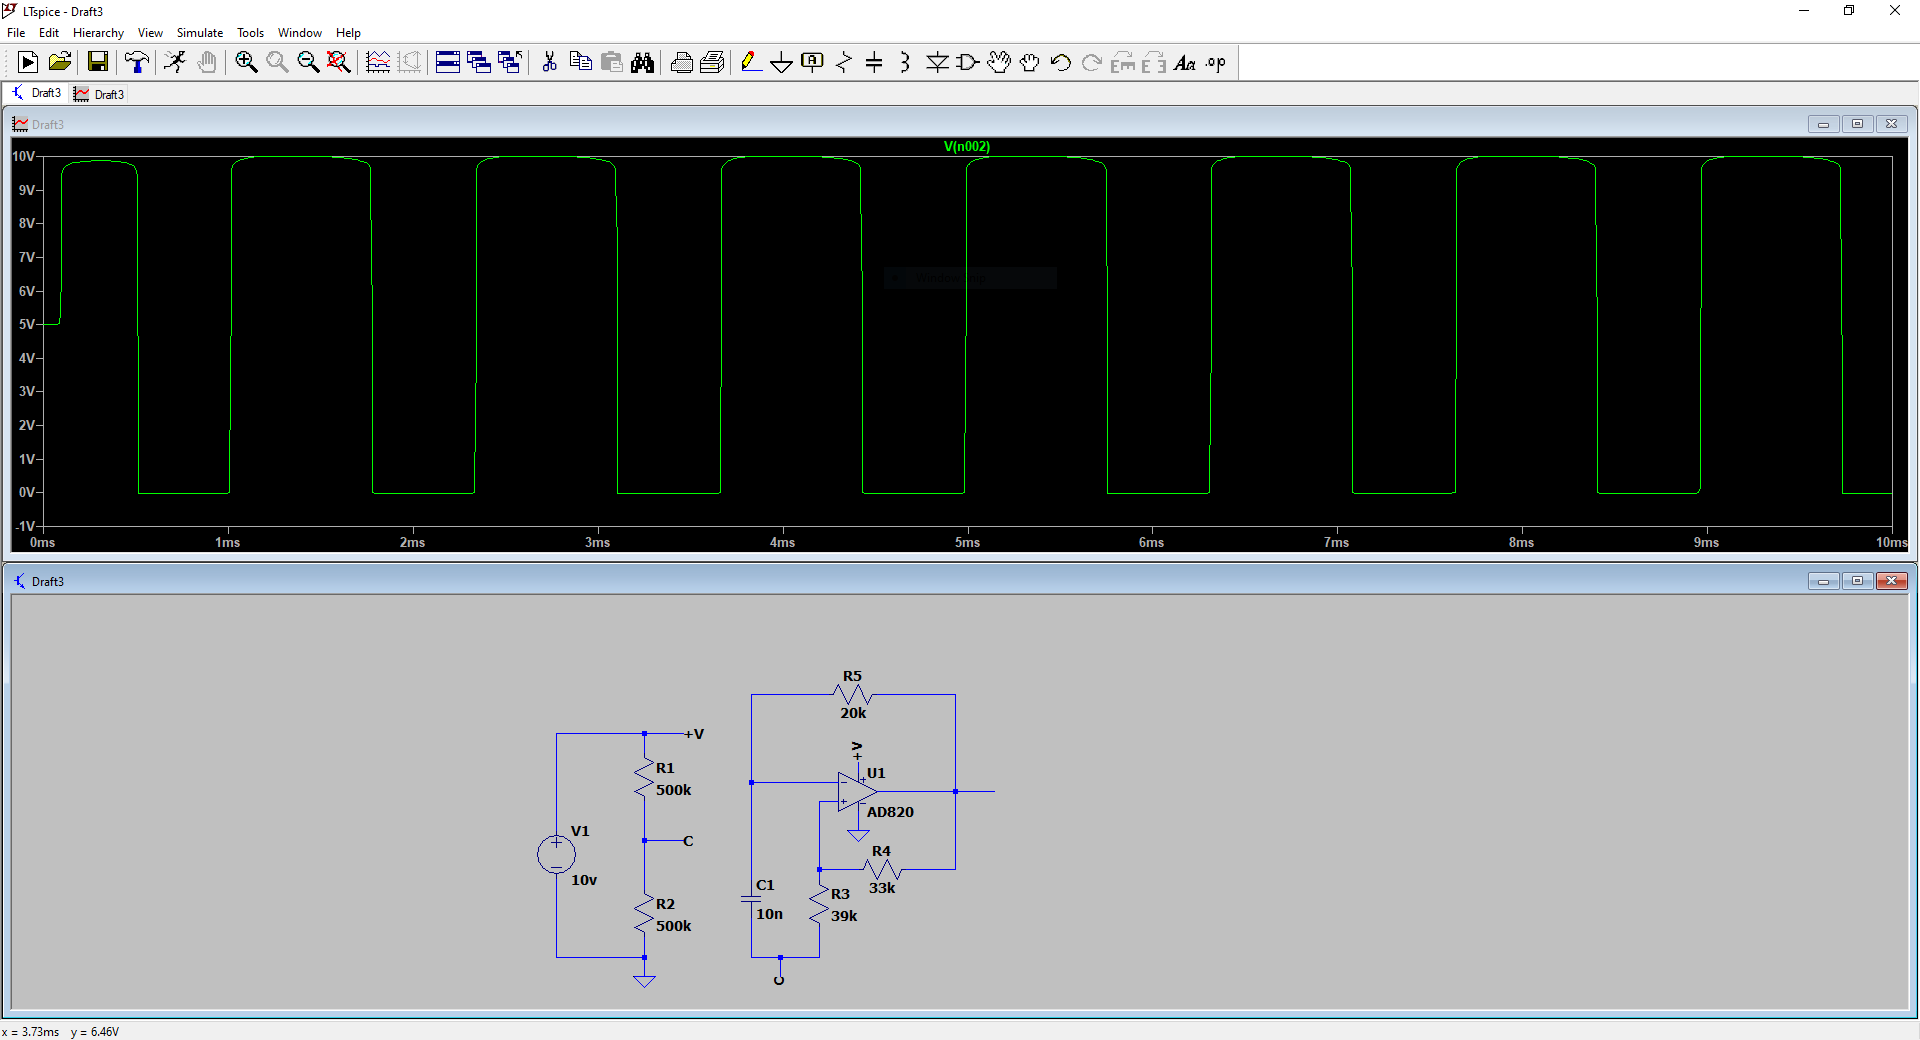Open a file with the folder icon

(60, 63)
